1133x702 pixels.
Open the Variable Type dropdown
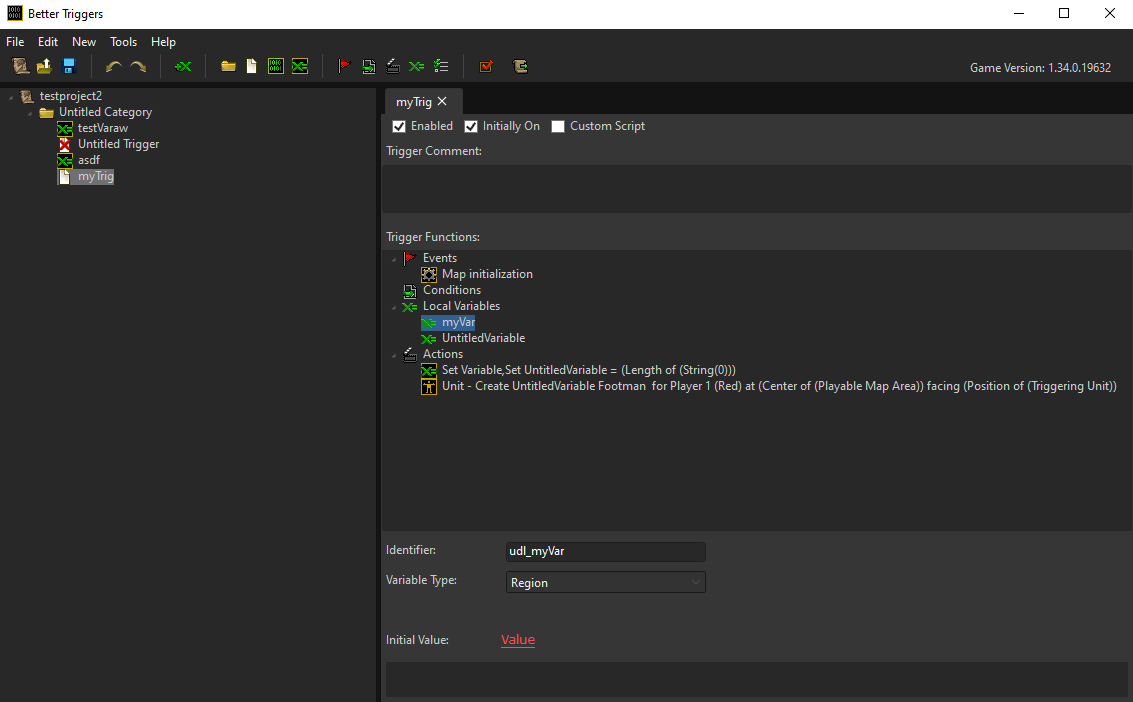tap(606, 582)
